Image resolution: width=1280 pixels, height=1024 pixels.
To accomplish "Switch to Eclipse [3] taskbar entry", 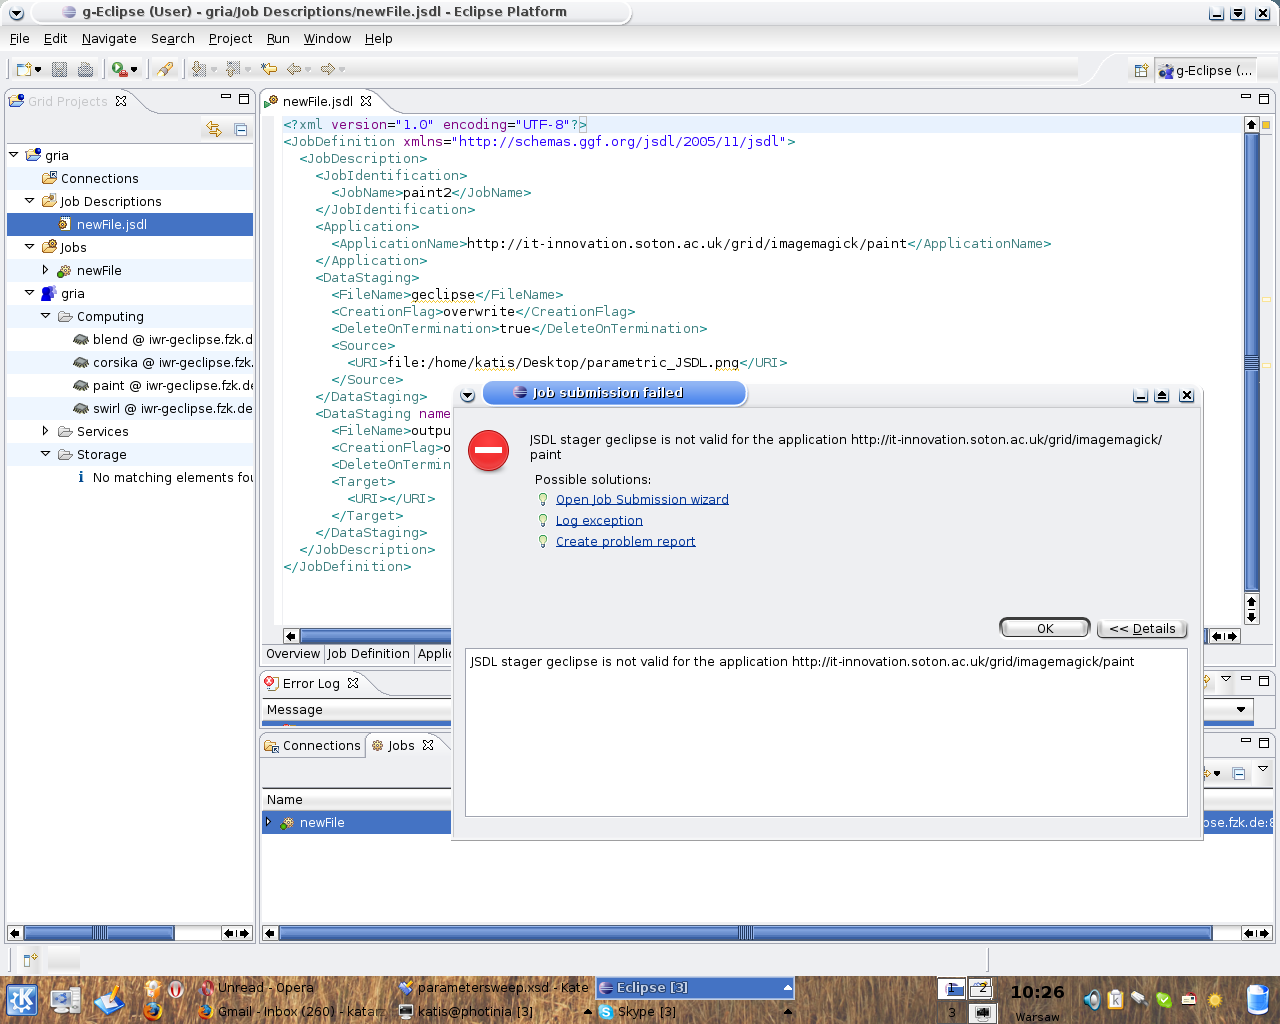I will (x=695, y=987).
